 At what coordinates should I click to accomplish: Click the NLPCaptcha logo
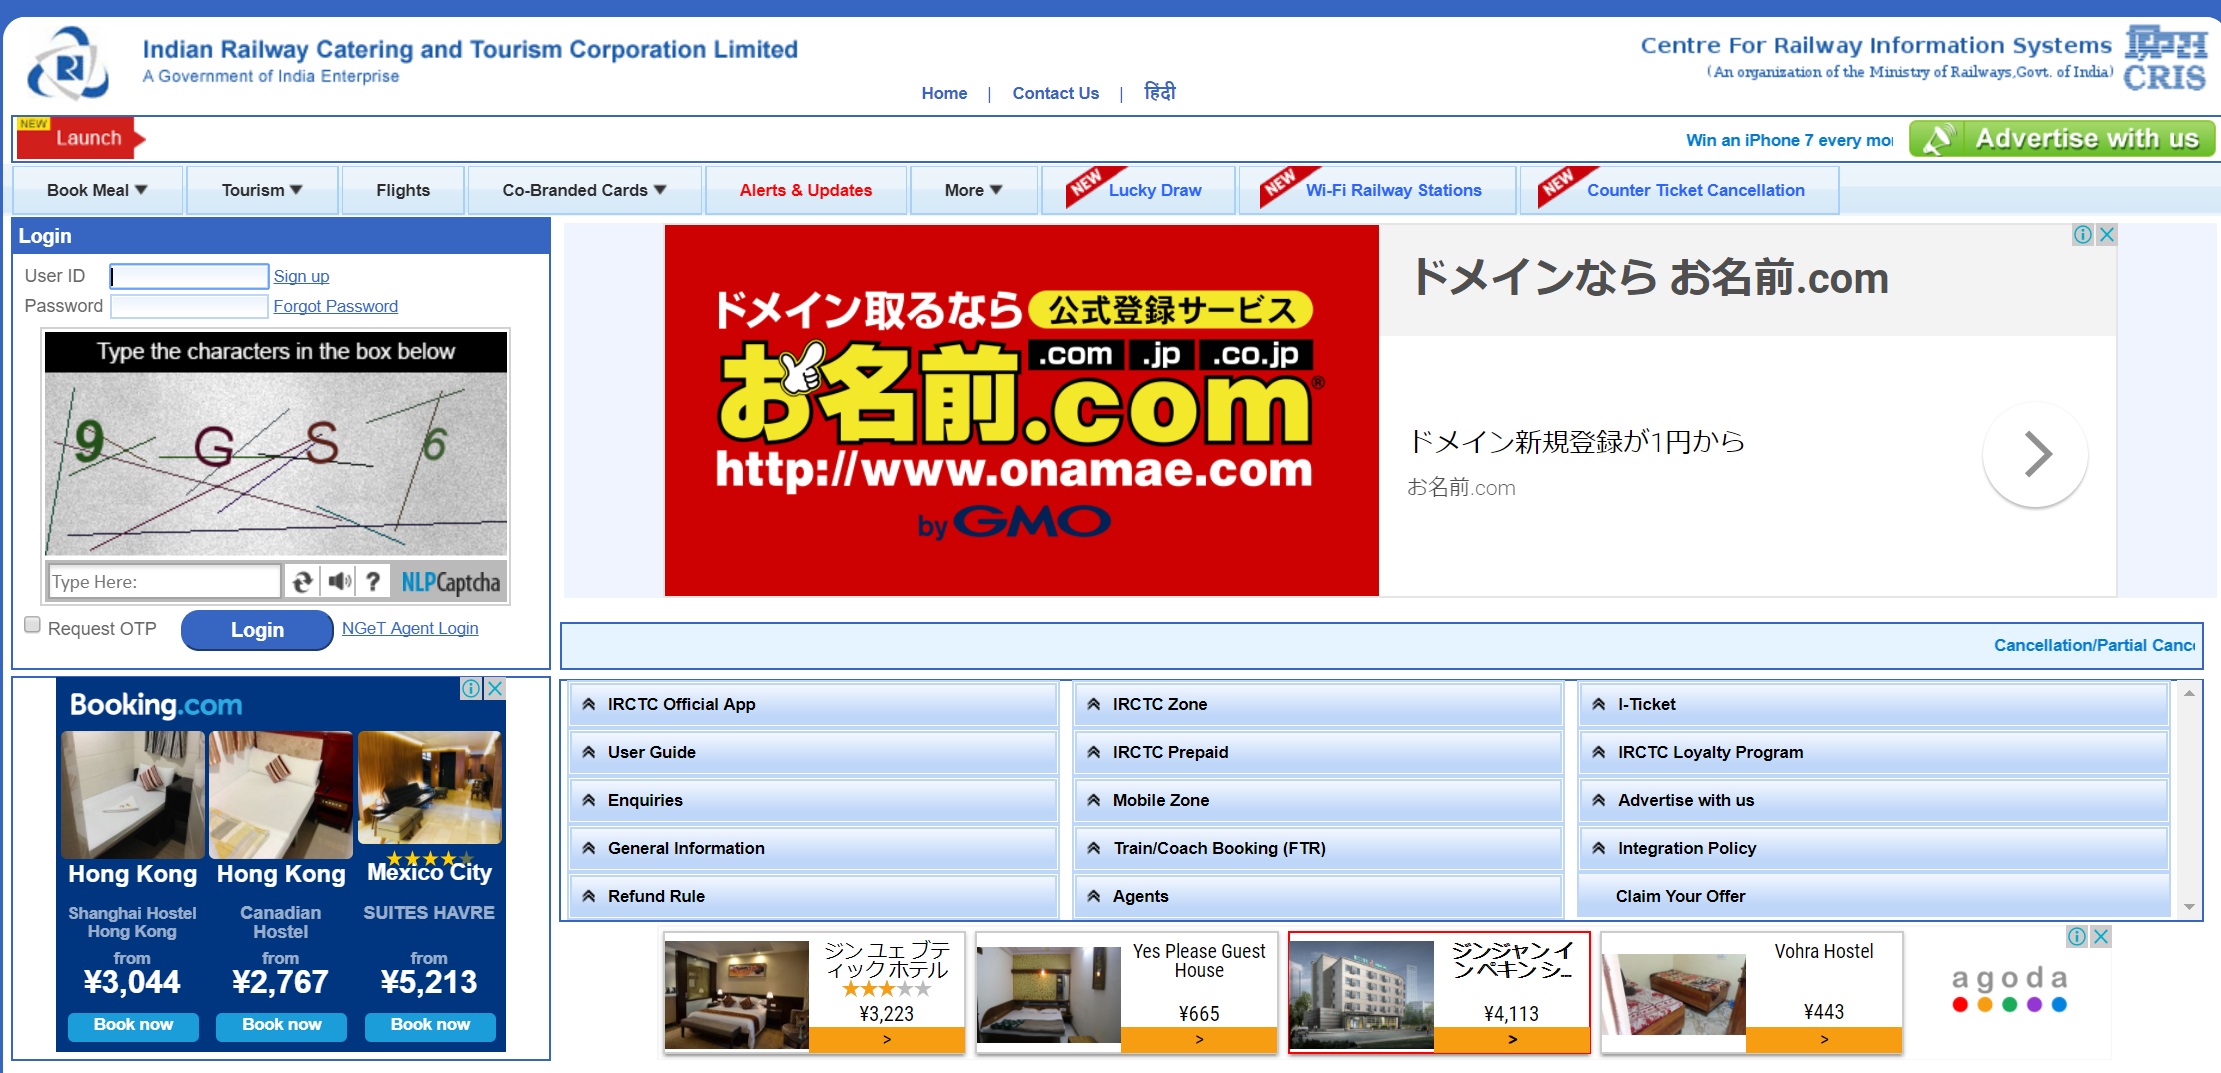[450, 582]
